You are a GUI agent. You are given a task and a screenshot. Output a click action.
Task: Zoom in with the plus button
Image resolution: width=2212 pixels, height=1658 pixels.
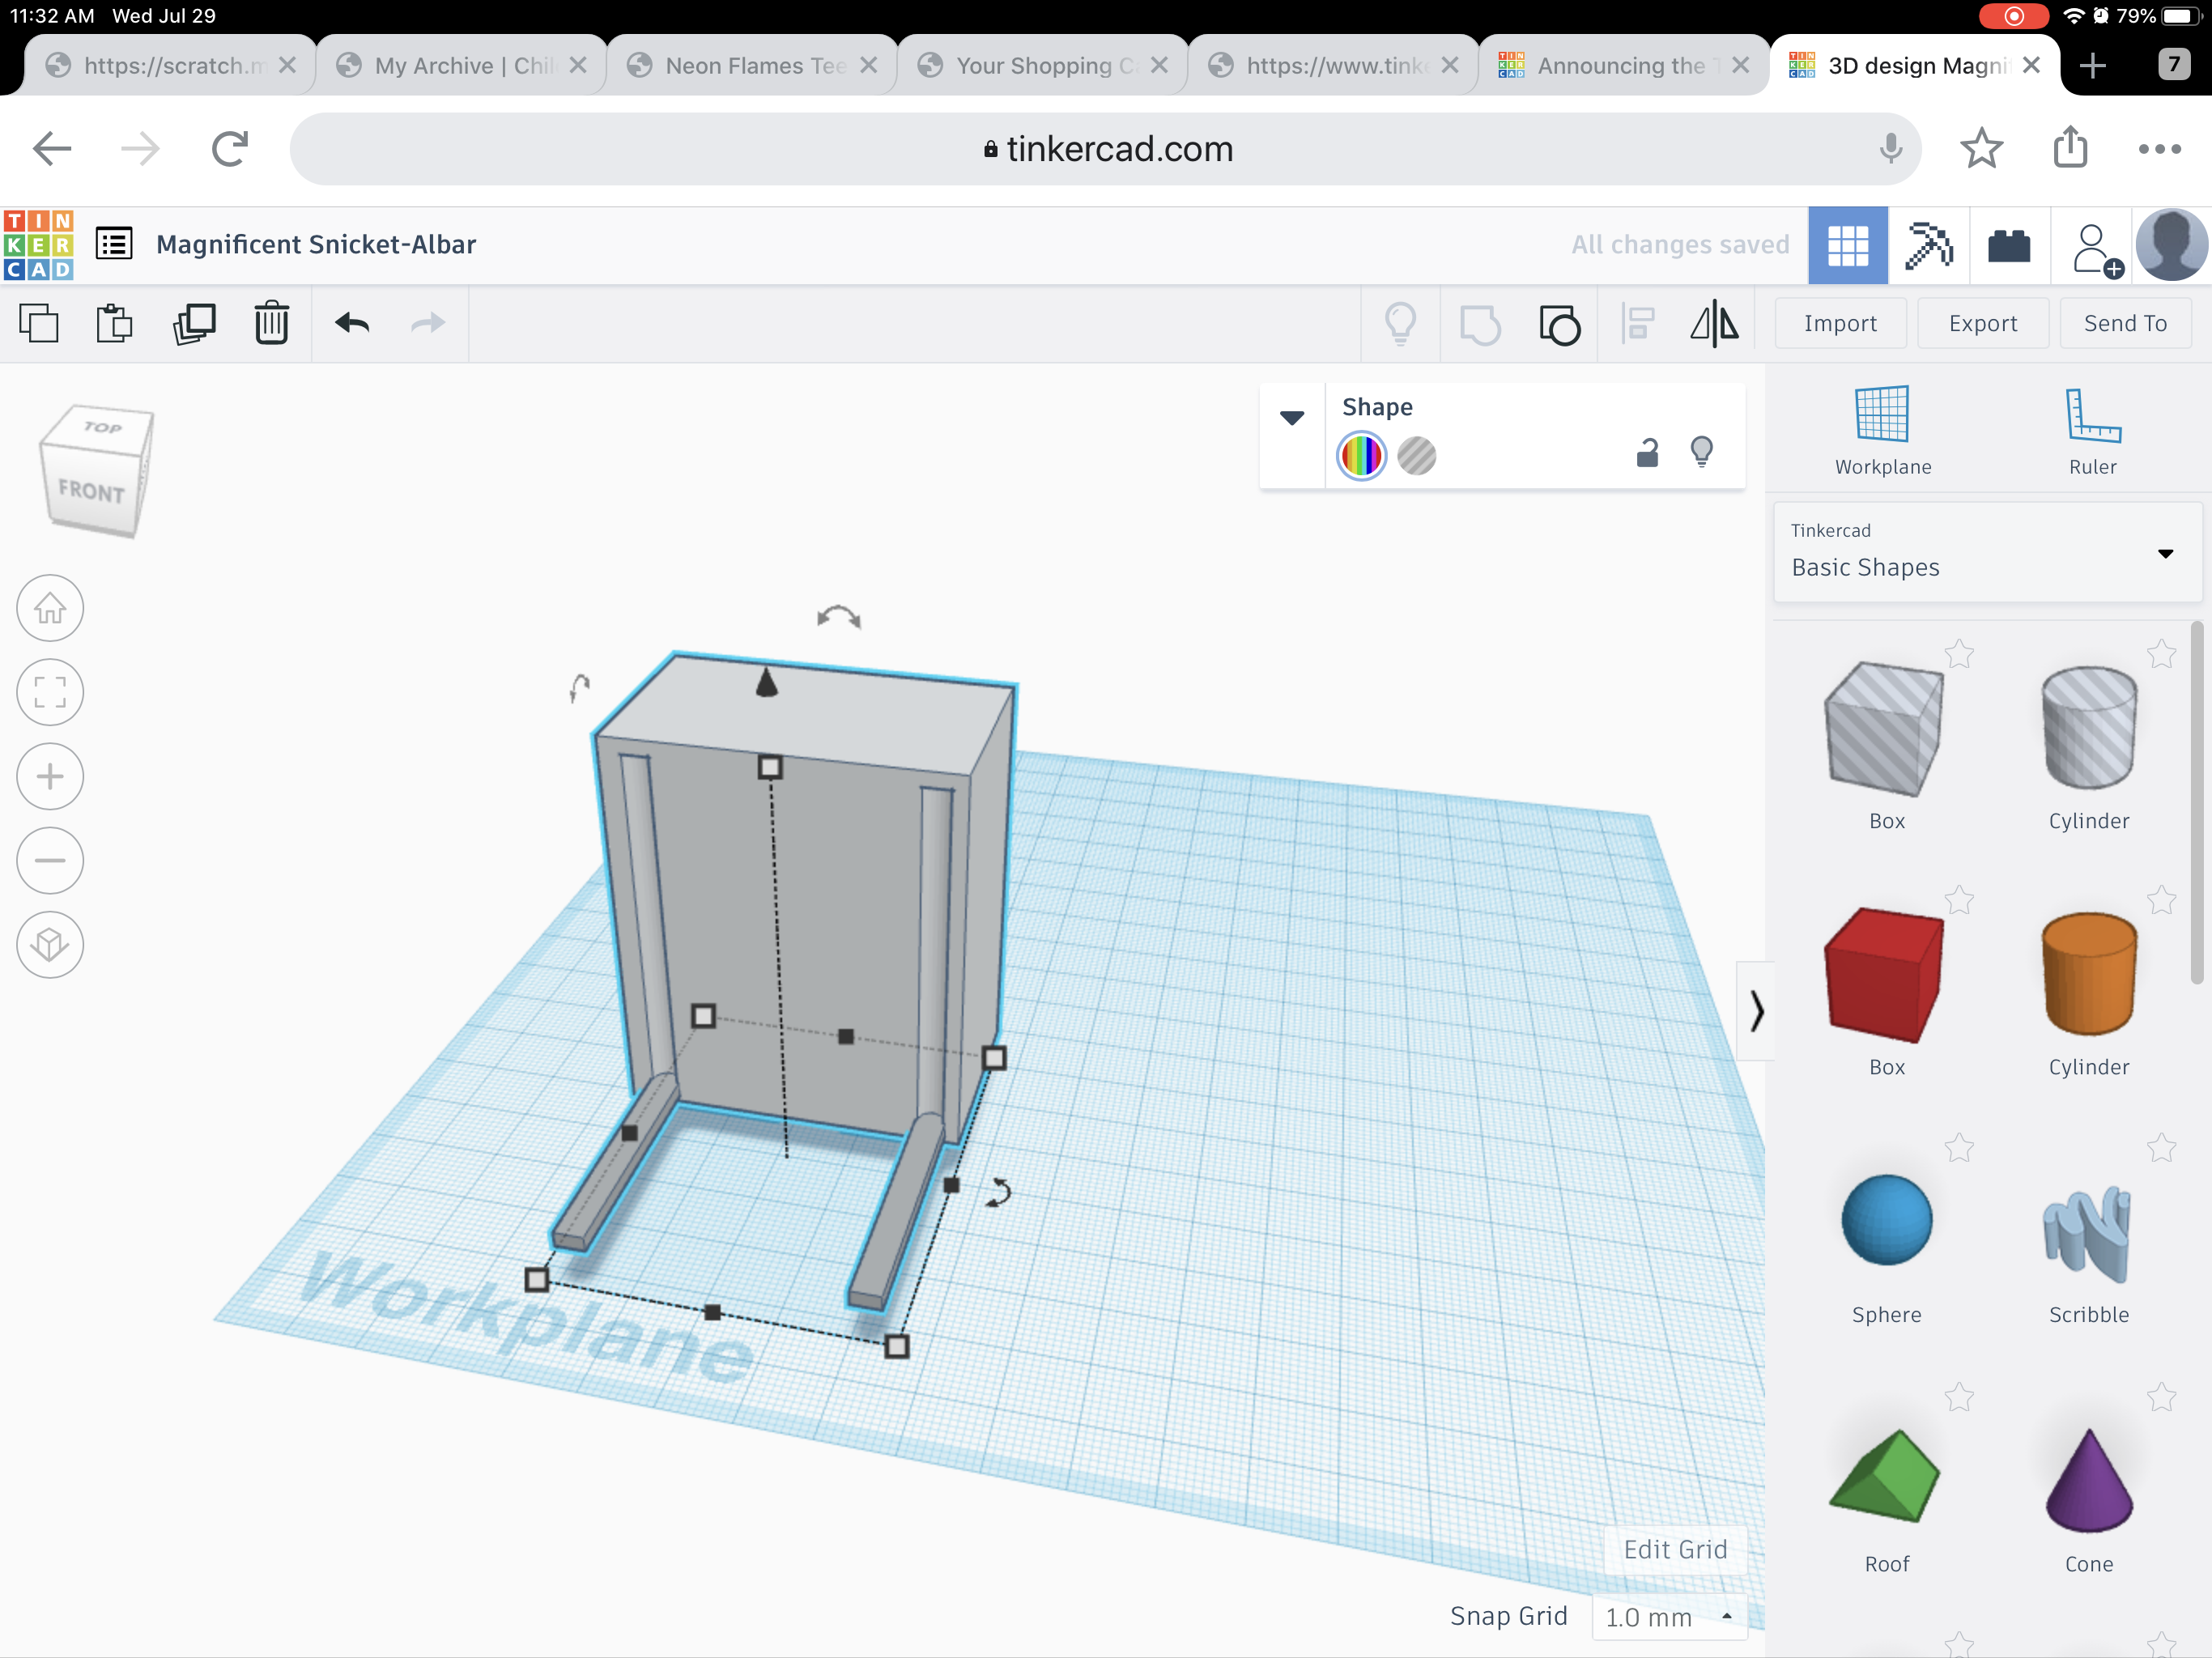coord(50,776)
